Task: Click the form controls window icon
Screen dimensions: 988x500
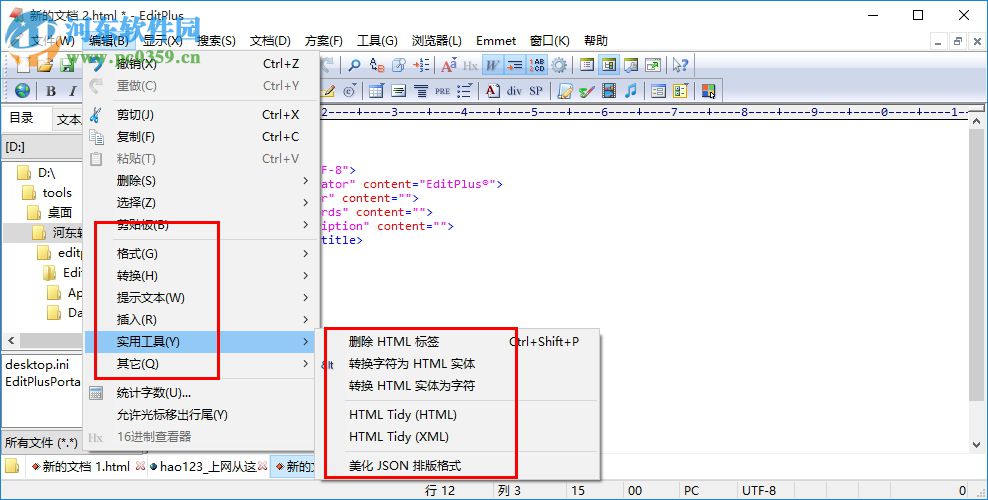Action: click(x=658, y=91)
